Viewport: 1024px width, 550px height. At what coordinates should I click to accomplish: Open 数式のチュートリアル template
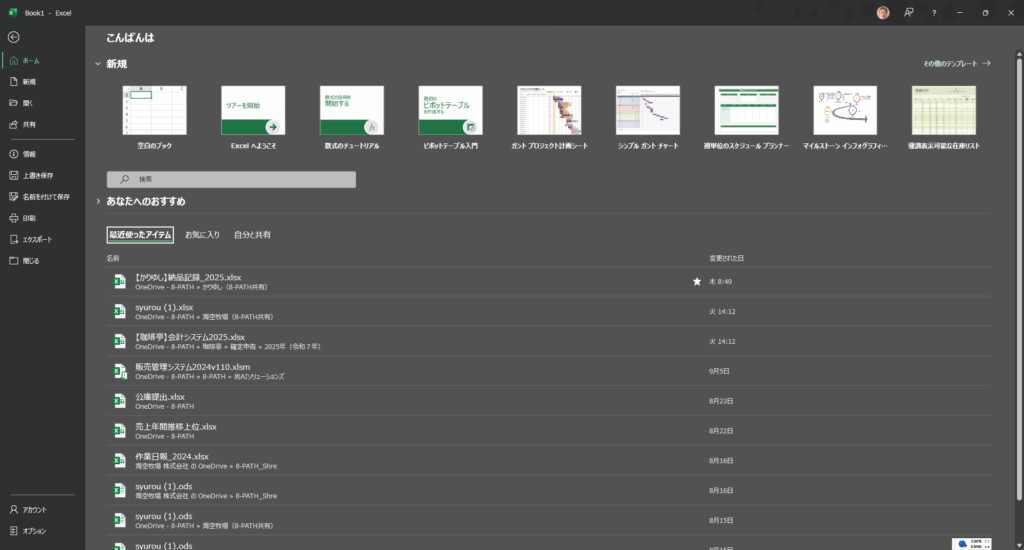(x=352, y=118)
